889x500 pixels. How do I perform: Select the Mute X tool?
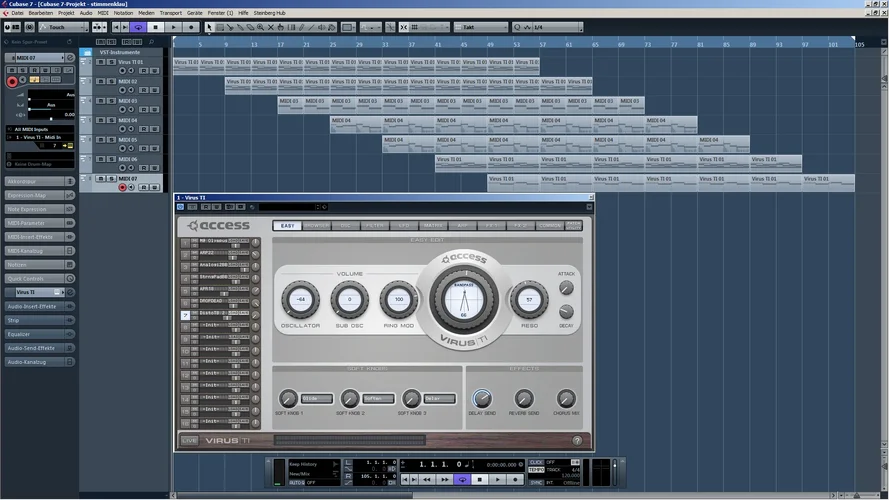pyautogui.click(x=270, y=27)
